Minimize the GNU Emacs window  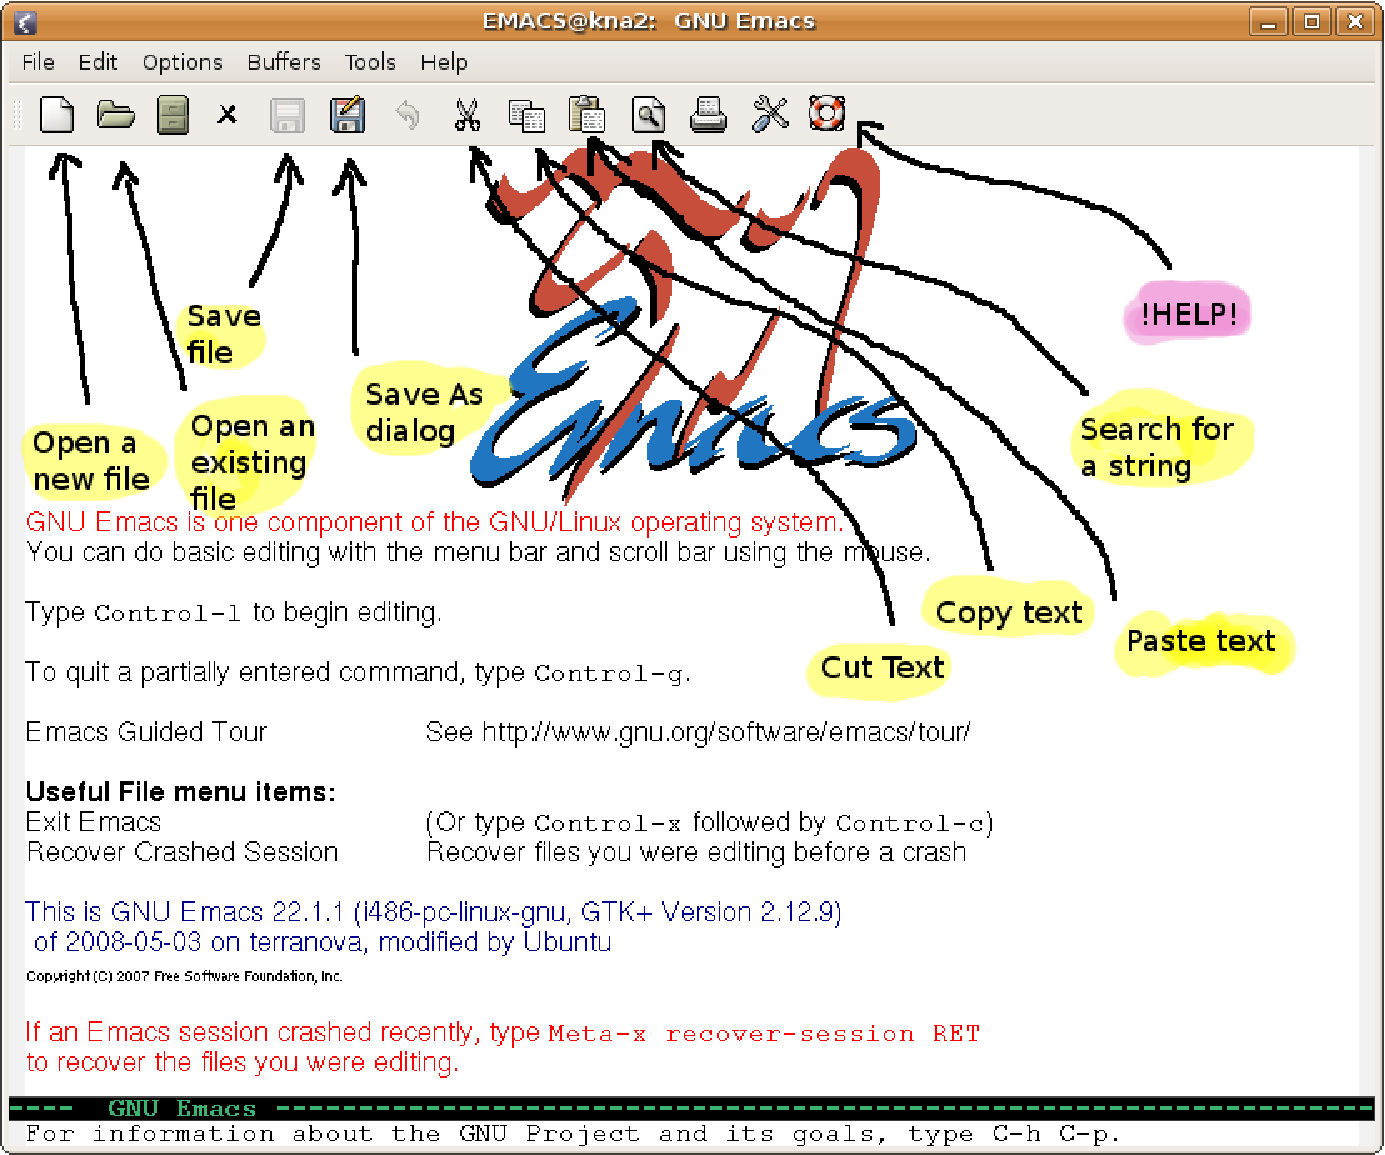(x=1268, y=21)
